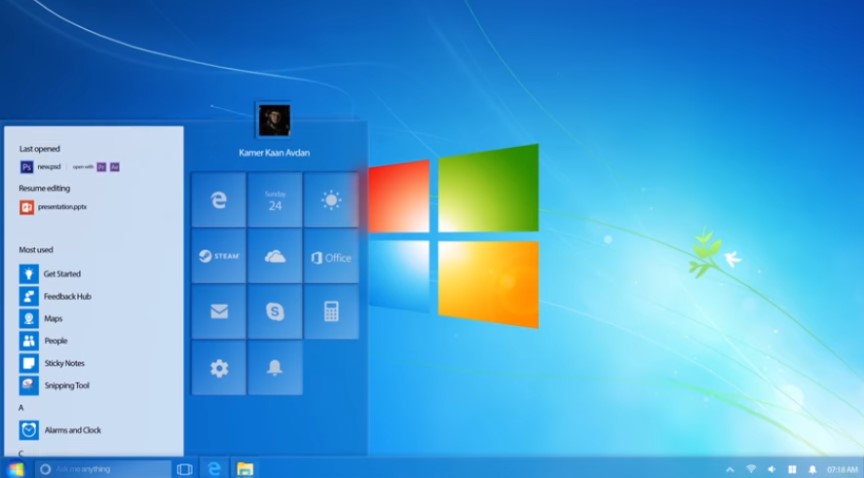864x478 pixels.
Task: Open the Mail envelope tile
Action: [x=218, y=312]
